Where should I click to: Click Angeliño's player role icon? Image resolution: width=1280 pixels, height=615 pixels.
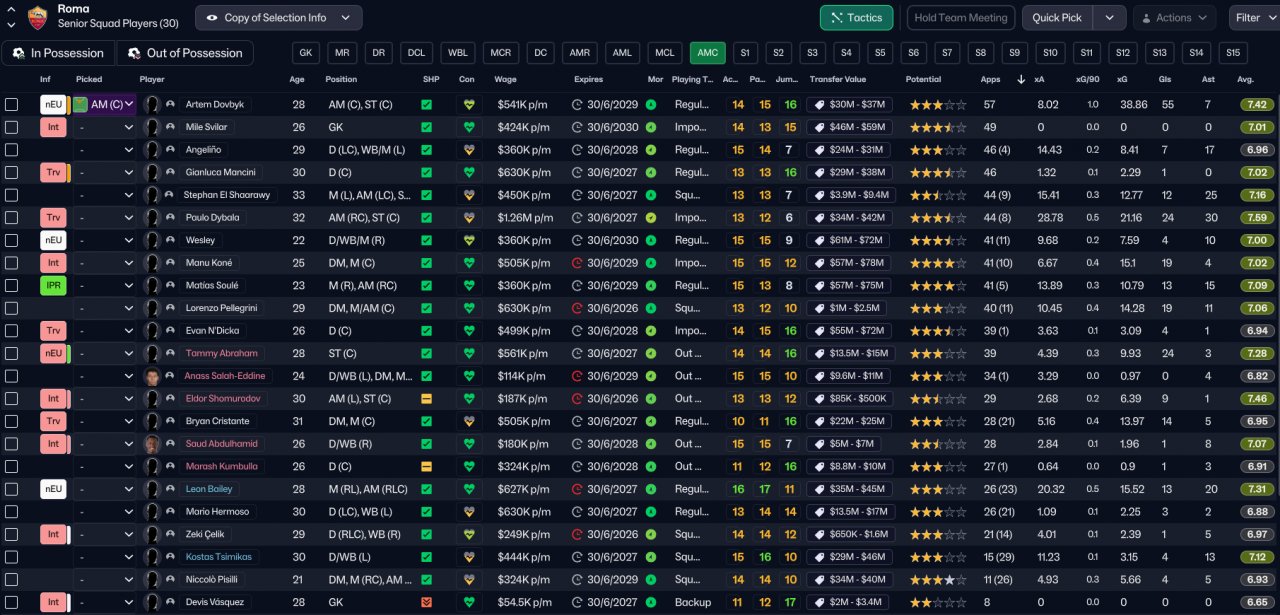click(170, 149)
